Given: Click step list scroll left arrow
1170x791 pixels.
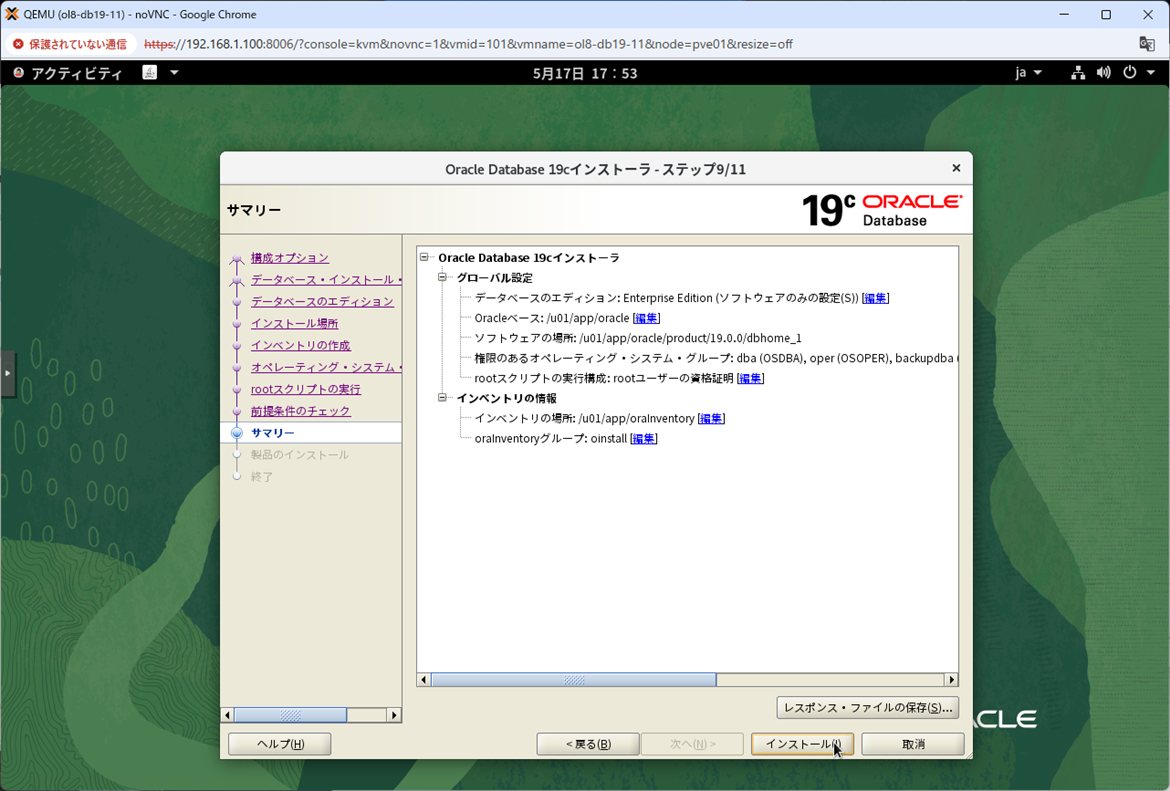Looking at the screenshot, I should (x=228, y=715).
